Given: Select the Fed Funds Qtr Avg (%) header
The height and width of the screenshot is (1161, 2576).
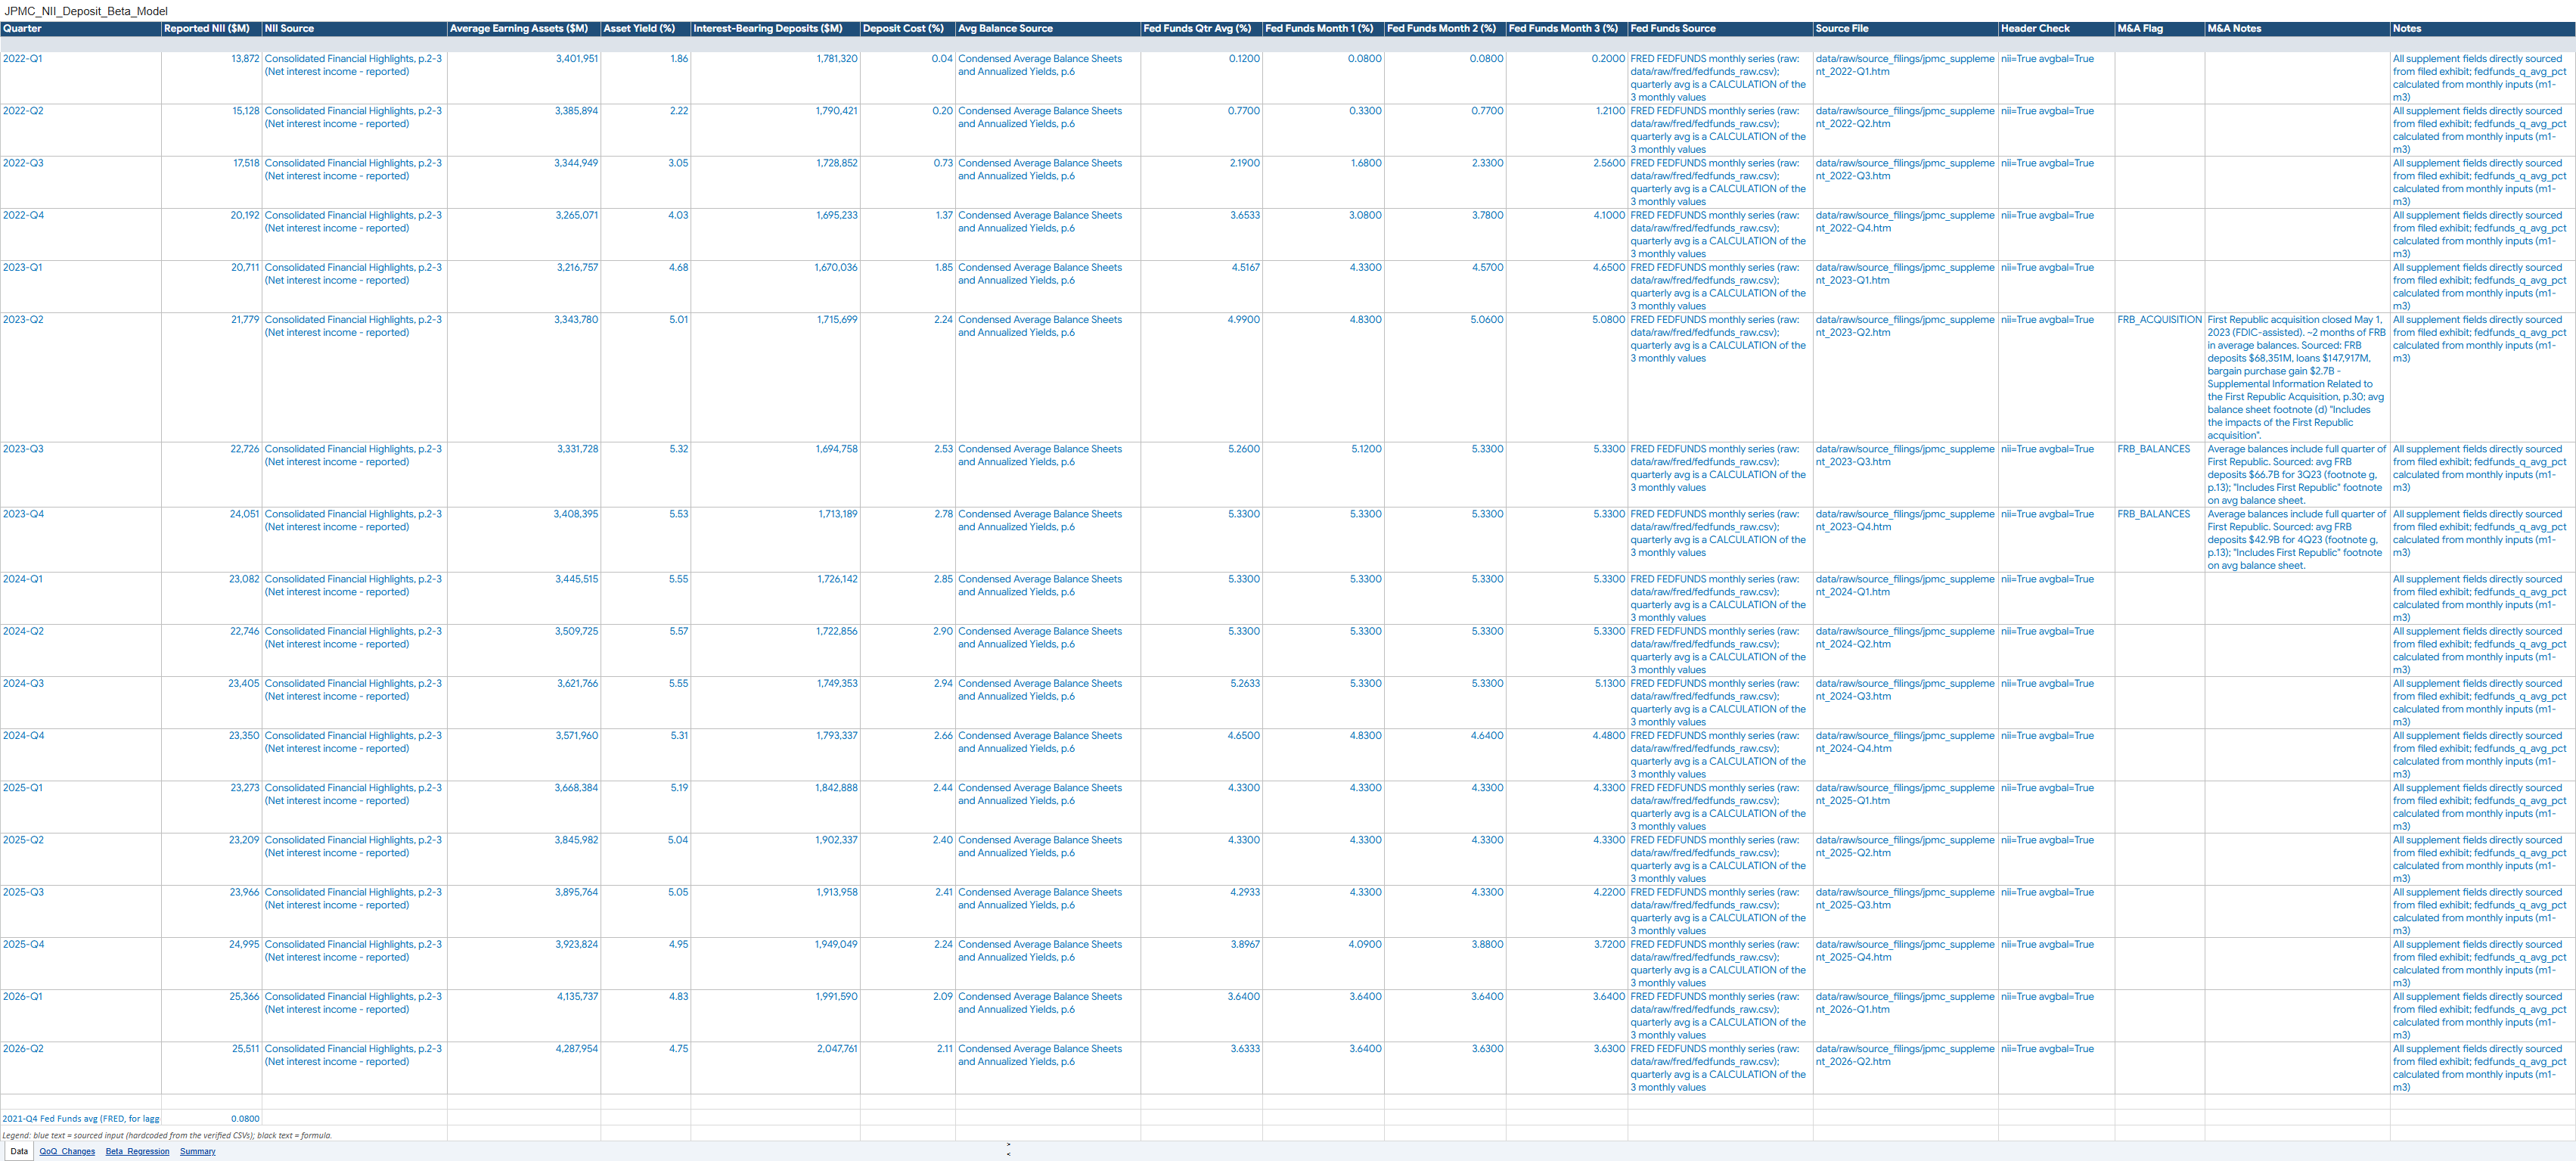Looking at the screenshot, I should coord(1201,29).
